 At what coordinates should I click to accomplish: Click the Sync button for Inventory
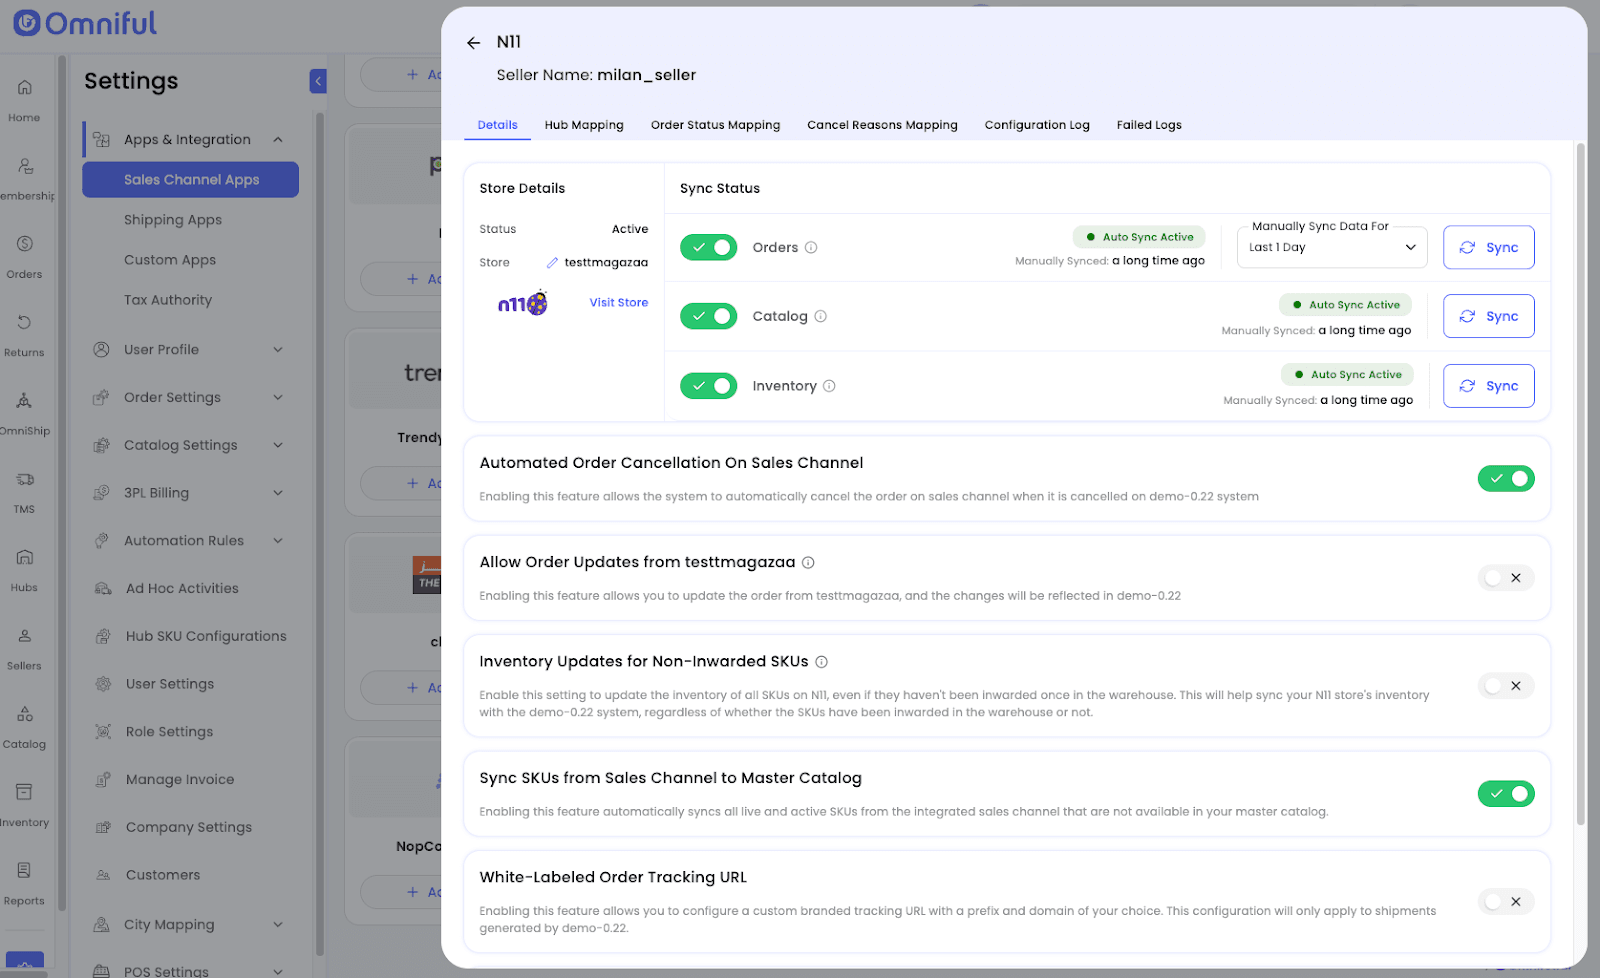coord(1488,386)
